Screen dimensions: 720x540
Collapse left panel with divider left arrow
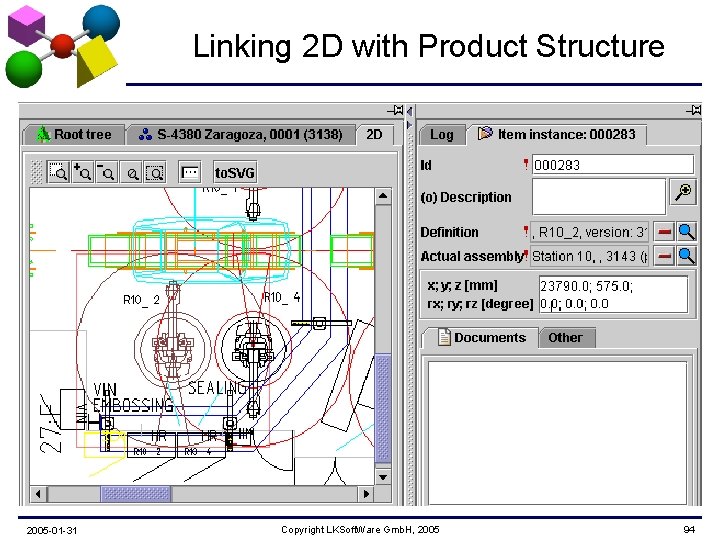tap(409, 111)
